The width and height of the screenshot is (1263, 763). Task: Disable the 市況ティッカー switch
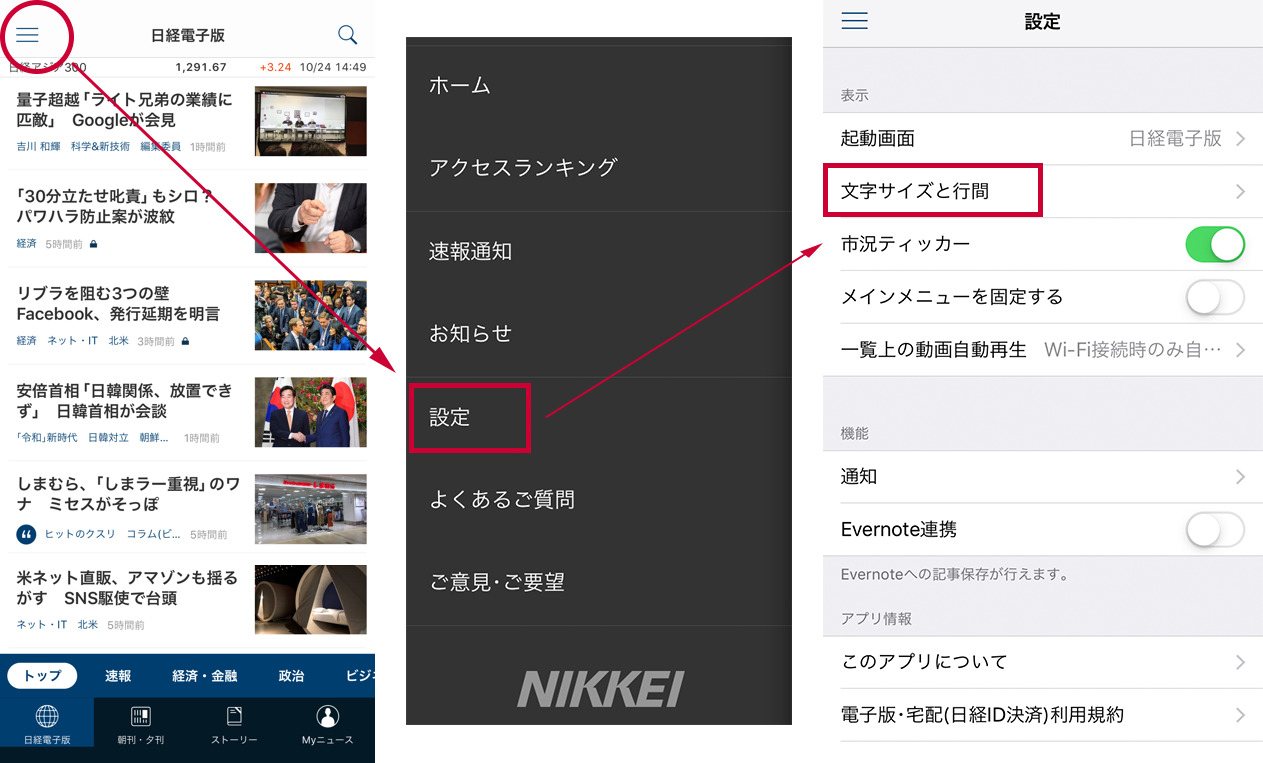pos(1214,244)
